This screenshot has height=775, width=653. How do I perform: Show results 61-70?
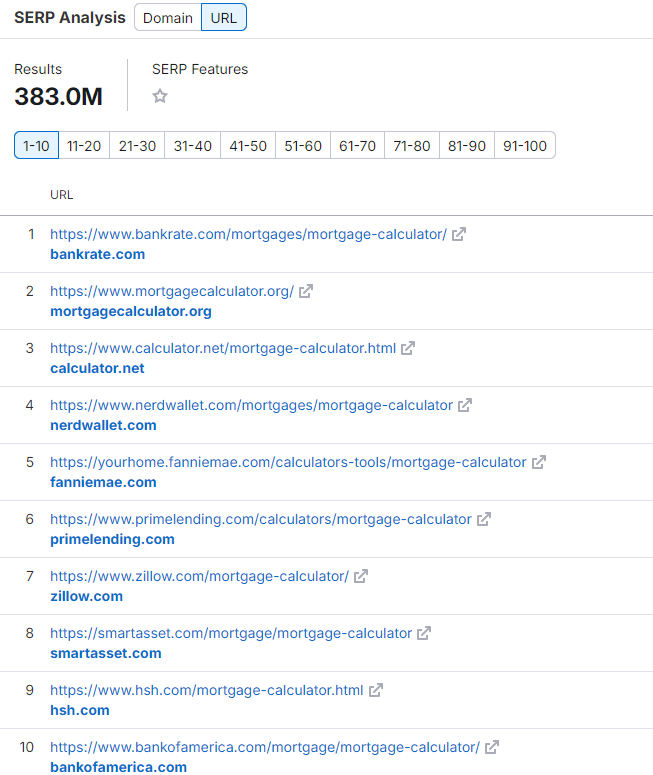point(357,146)
